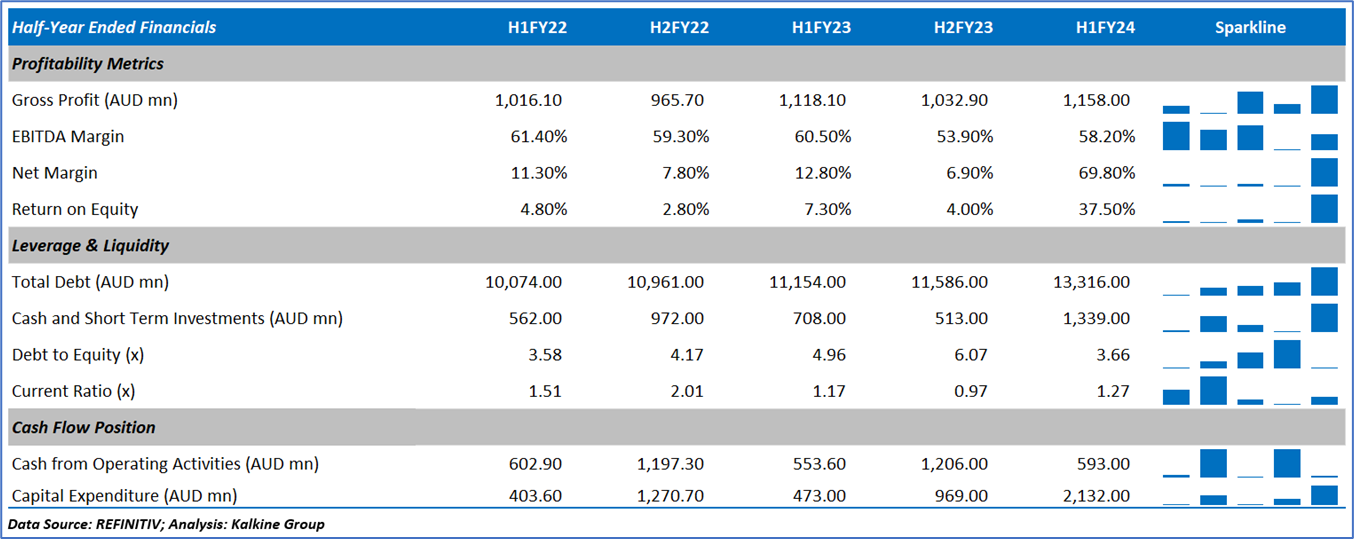Click the H1FY22 column header
Screen dimensions: 1354x539
(x=537, y=27)
